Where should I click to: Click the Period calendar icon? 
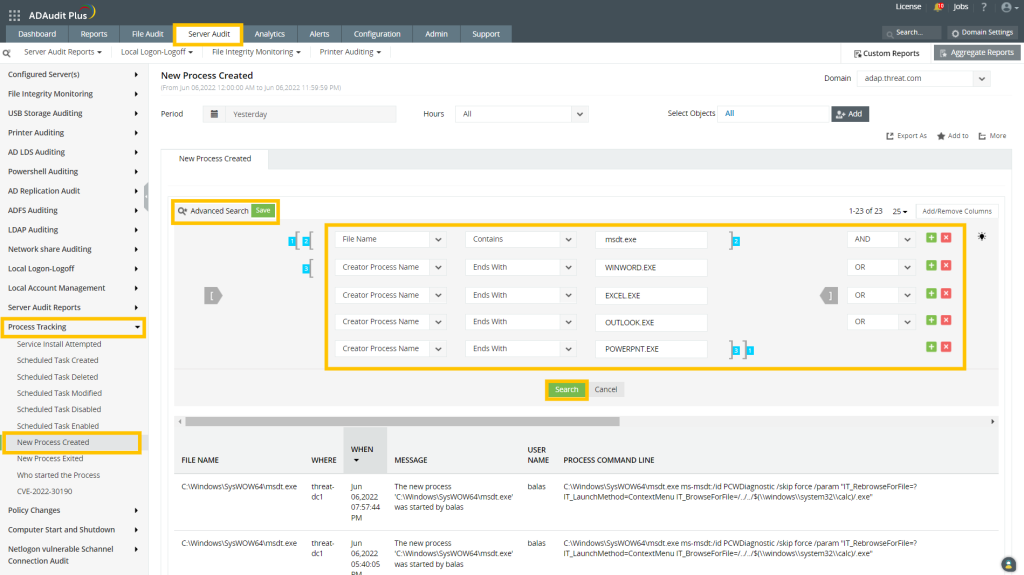(x=215, y=114)
